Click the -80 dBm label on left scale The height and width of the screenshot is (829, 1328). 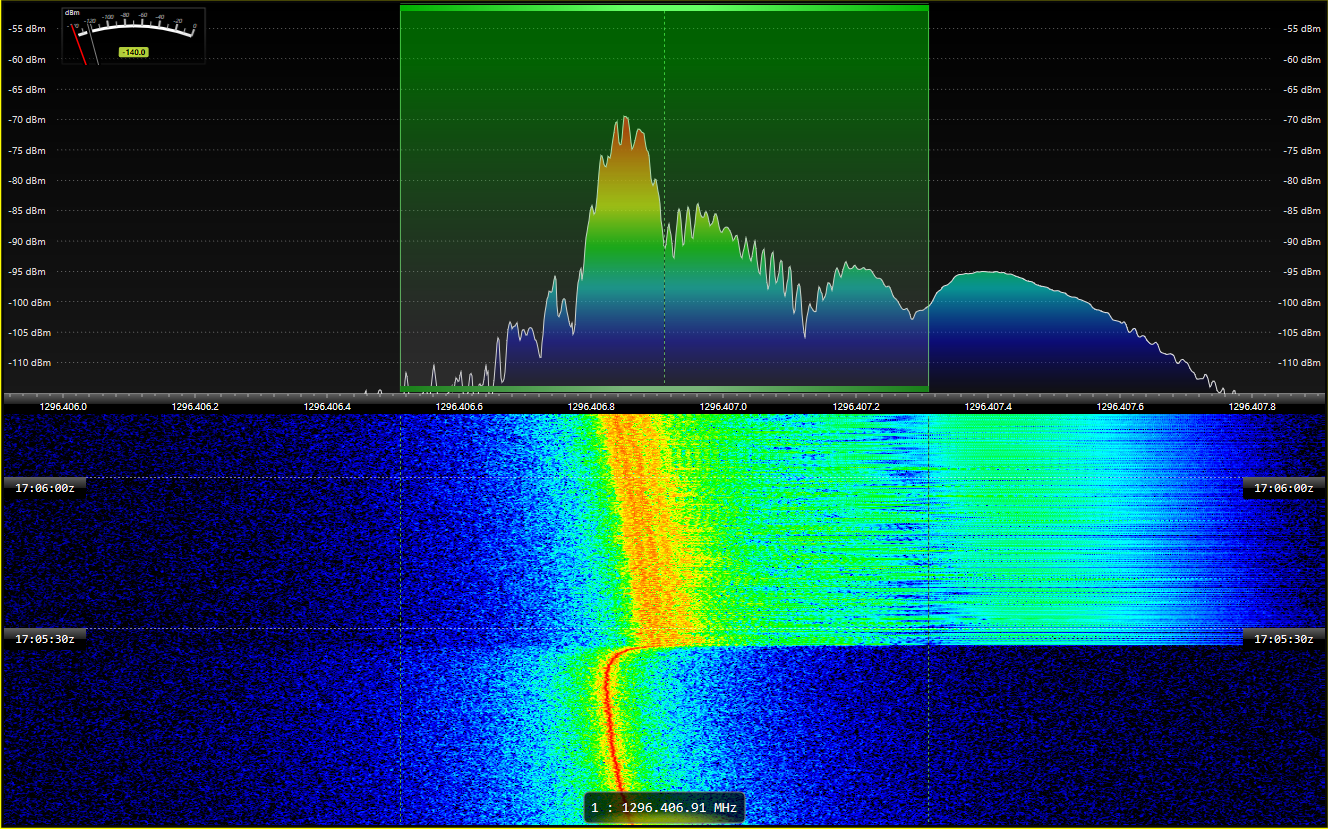point(26,181)
